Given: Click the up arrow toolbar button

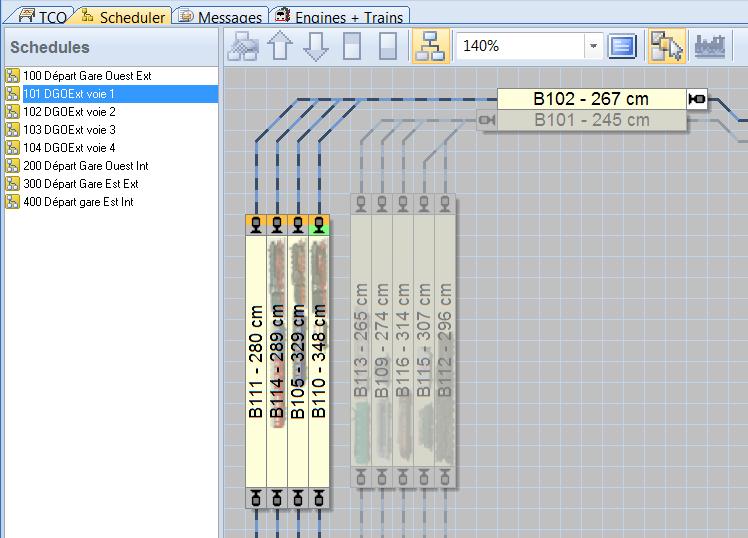Looking at the screenshot, I should [280, 46].
